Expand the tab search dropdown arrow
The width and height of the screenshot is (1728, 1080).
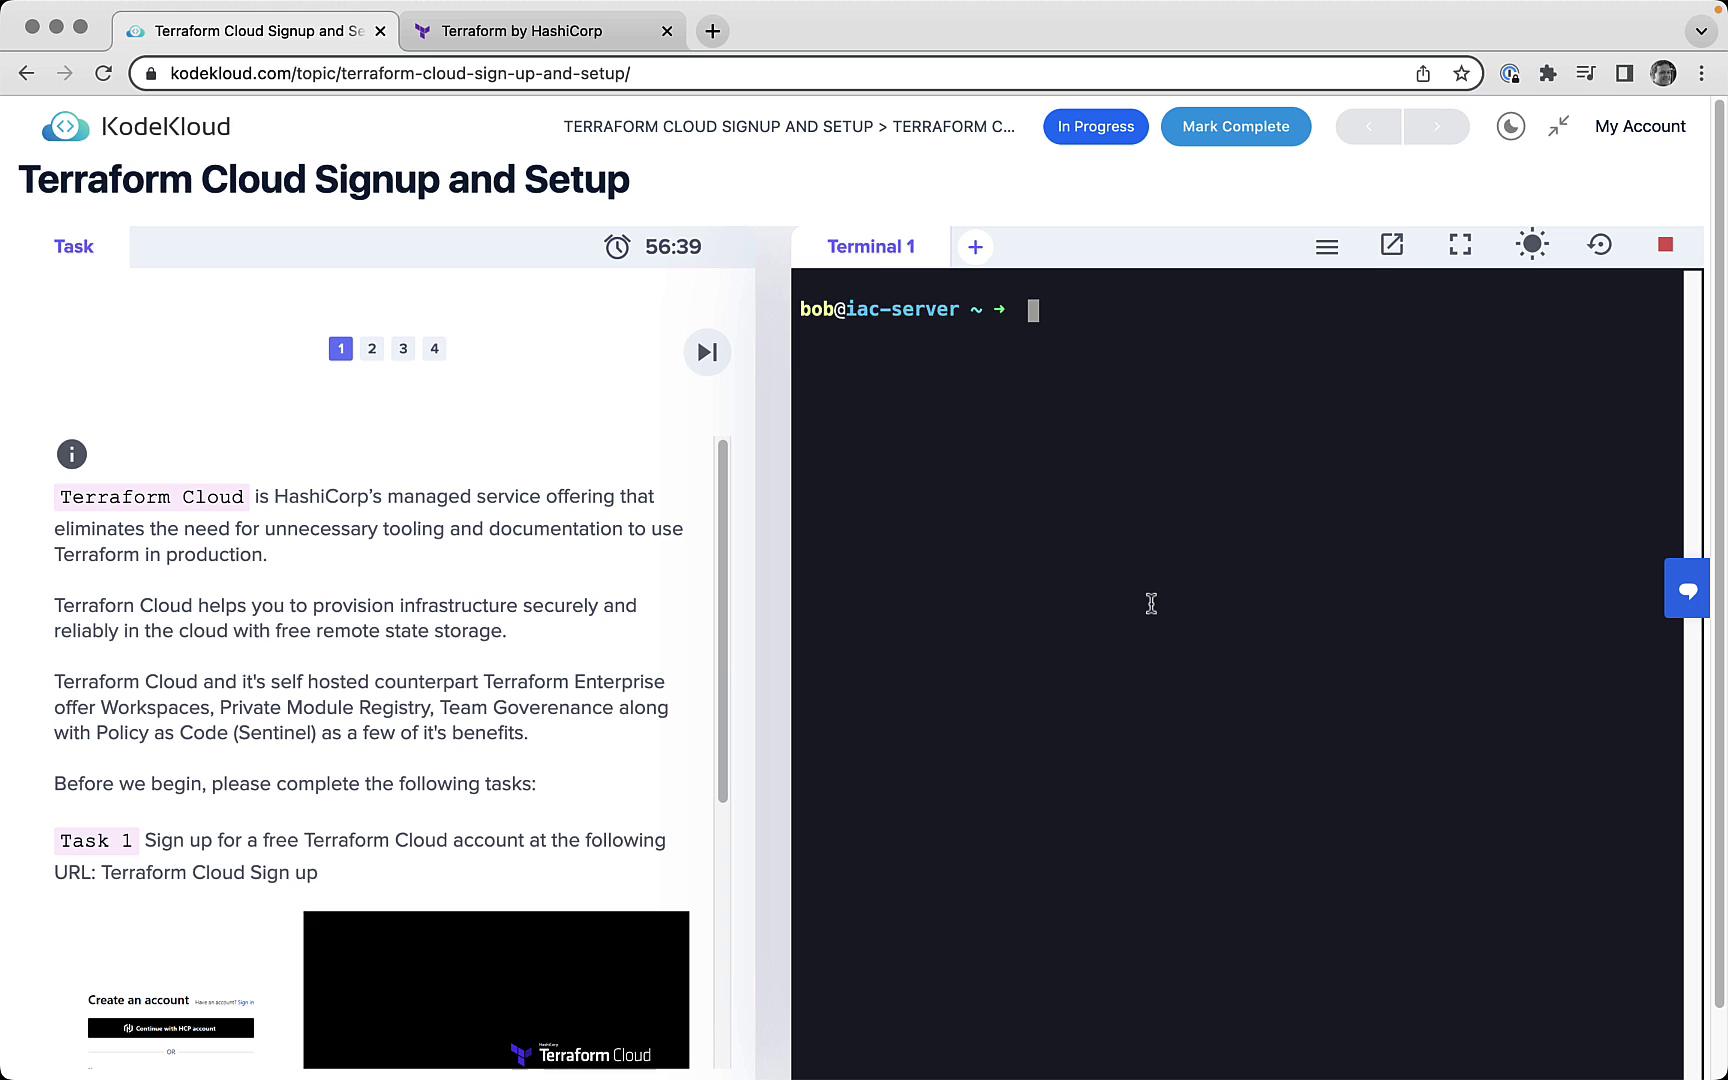point(1701,31)
